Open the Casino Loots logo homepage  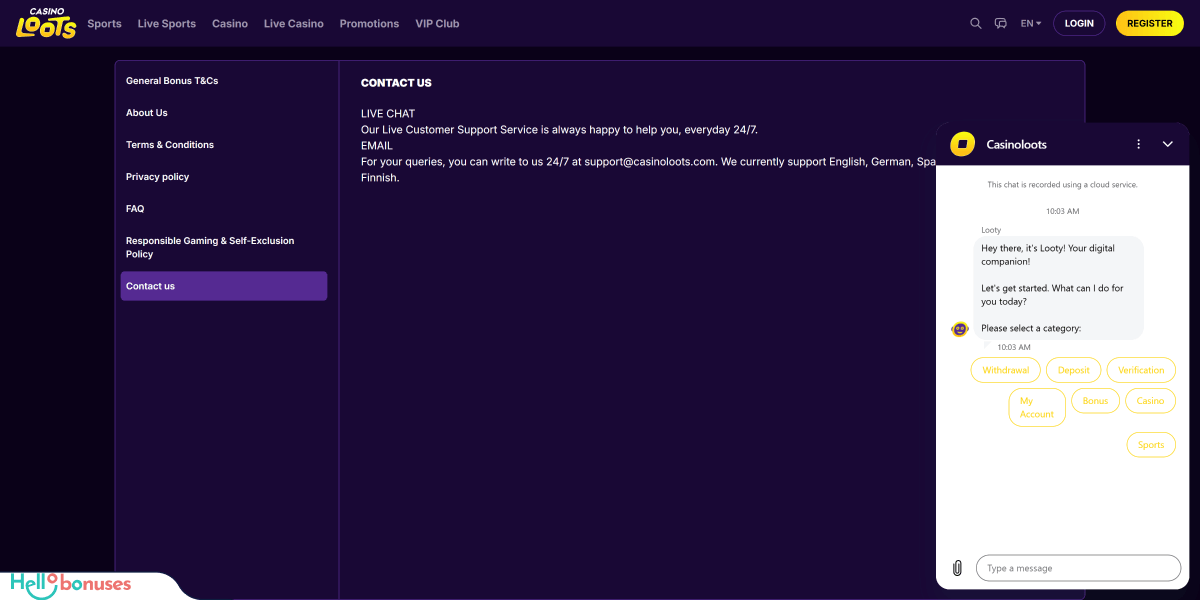(x=46, y=23)
